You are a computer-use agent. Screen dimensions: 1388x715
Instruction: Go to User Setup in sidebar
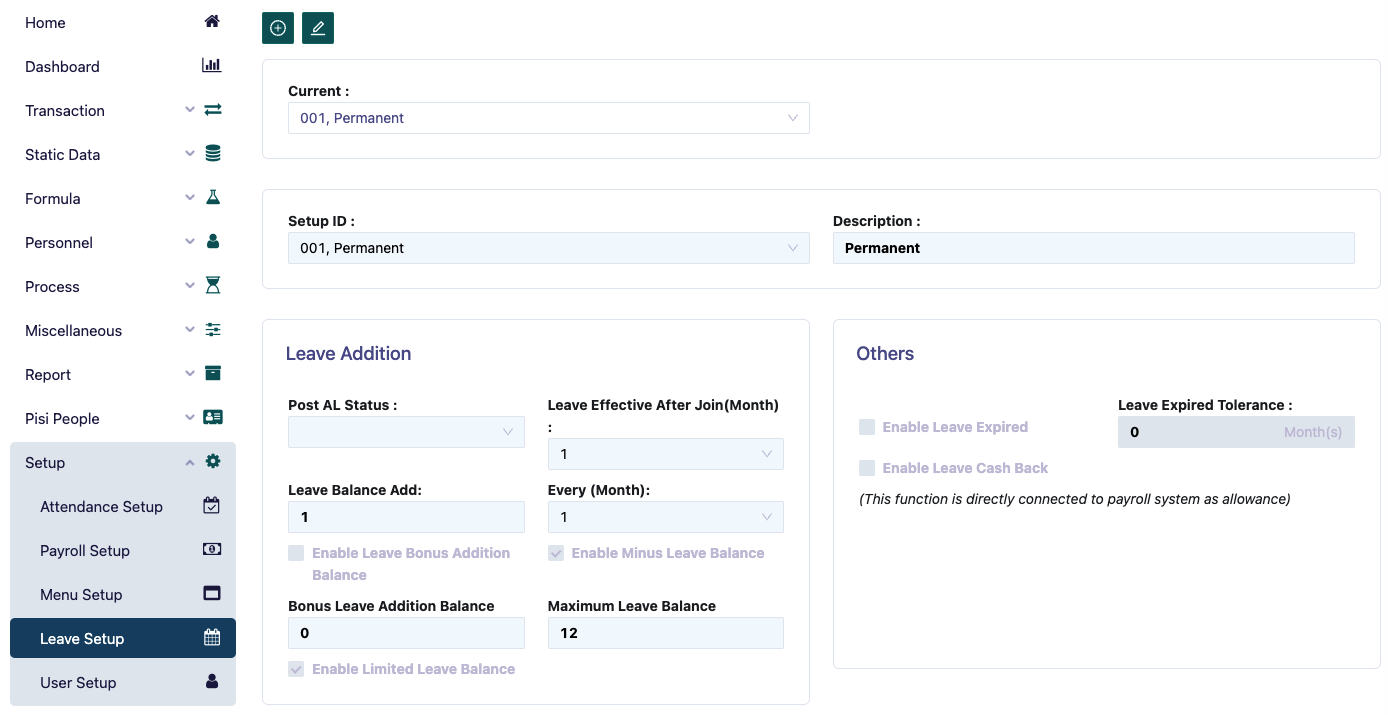pyautogui.click(x=78, y=683)
